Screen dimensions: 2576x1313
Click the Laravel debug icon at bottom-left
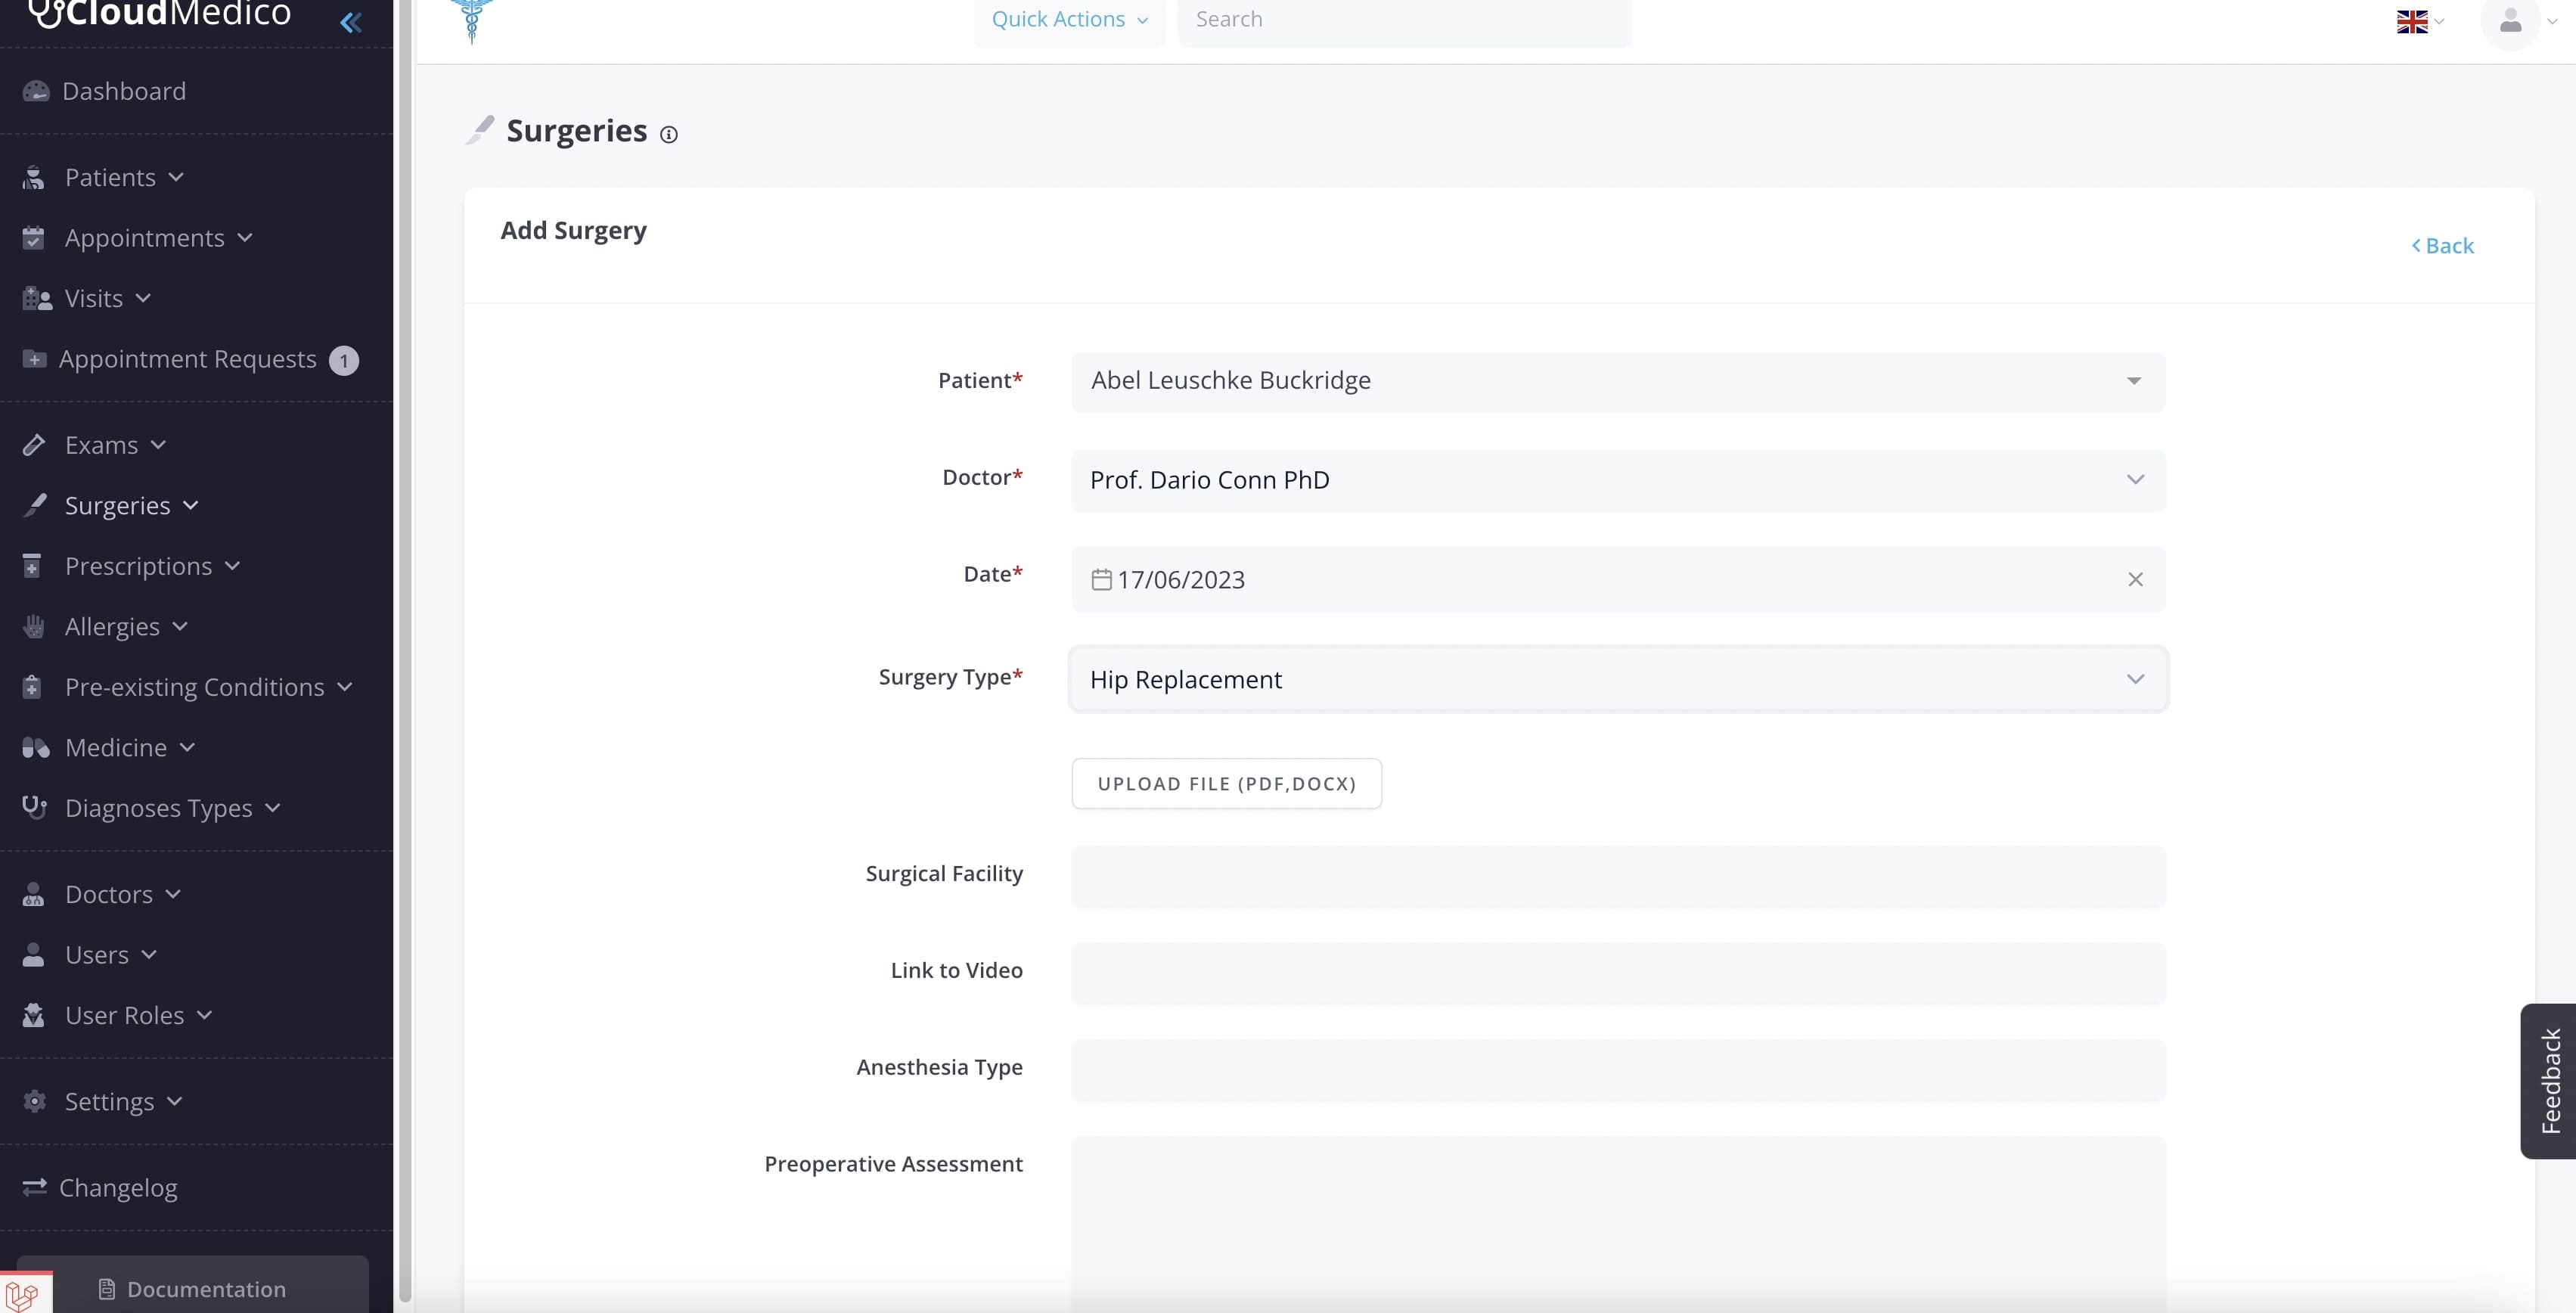click(24, 1294)
